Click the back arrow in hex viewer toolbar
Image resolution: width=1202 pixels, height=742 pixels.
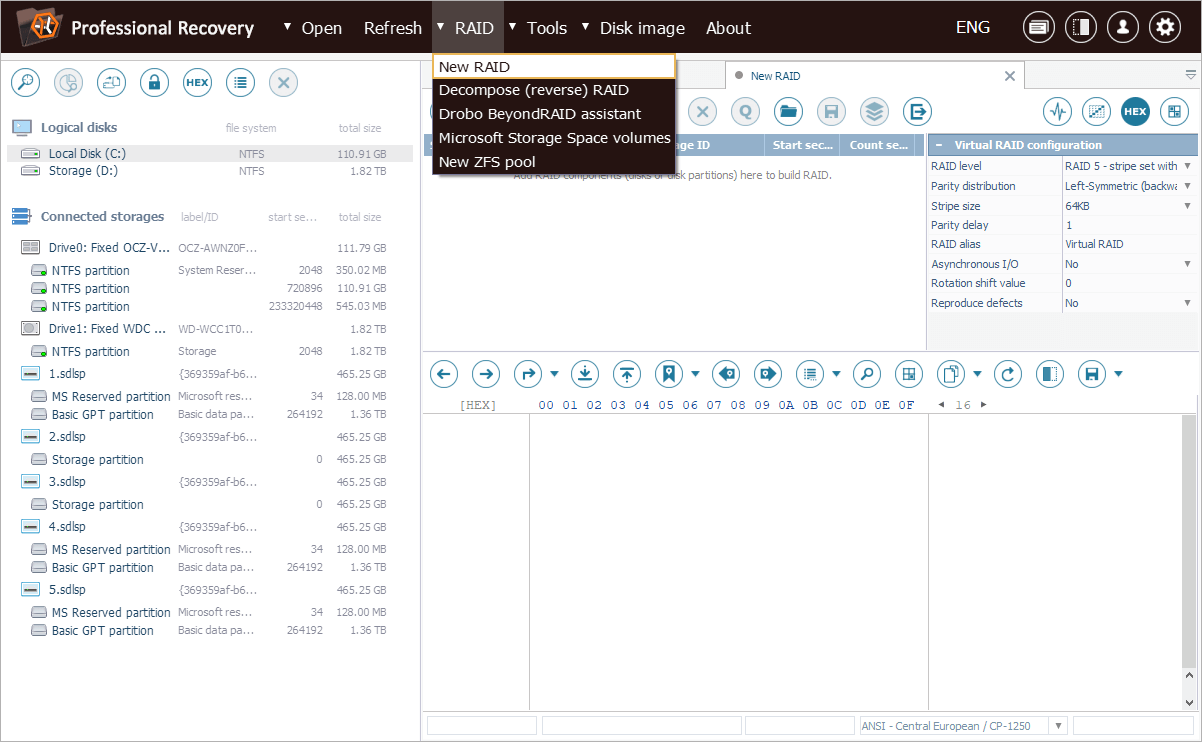[444, 374]
